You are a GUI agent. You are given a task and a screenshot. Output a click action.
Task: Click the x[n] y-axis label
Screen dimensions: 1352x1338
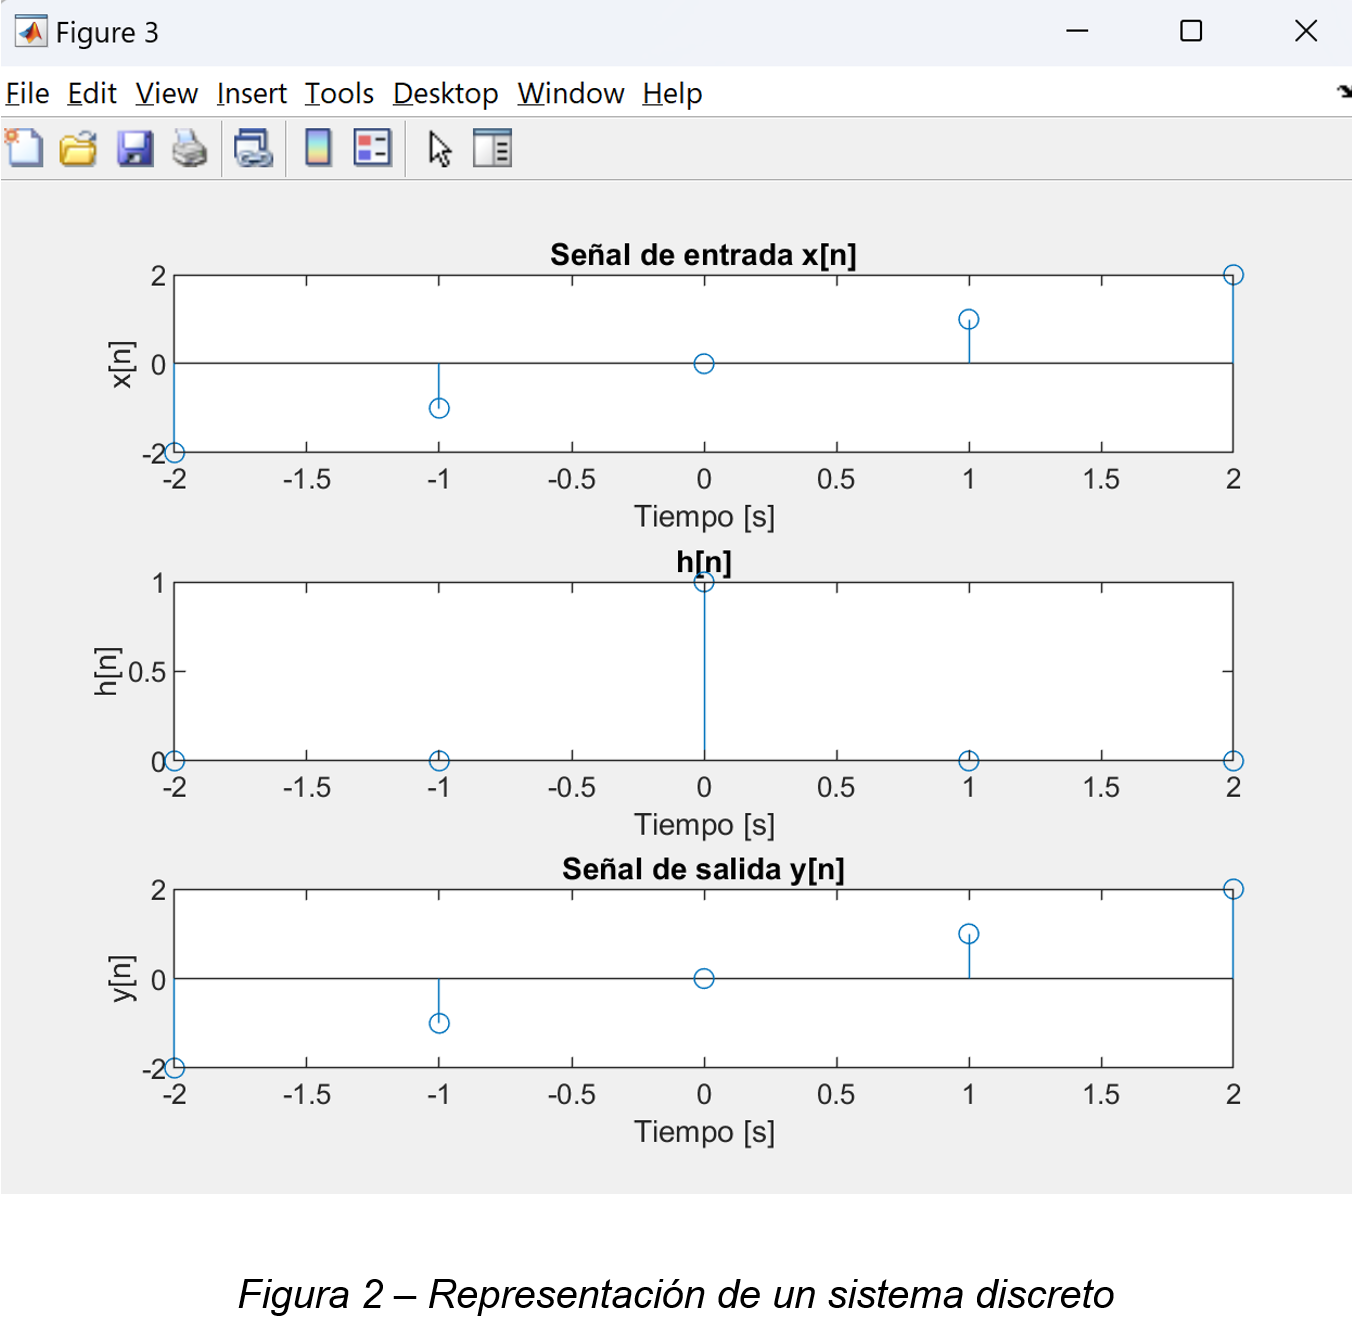pos(121,364)
